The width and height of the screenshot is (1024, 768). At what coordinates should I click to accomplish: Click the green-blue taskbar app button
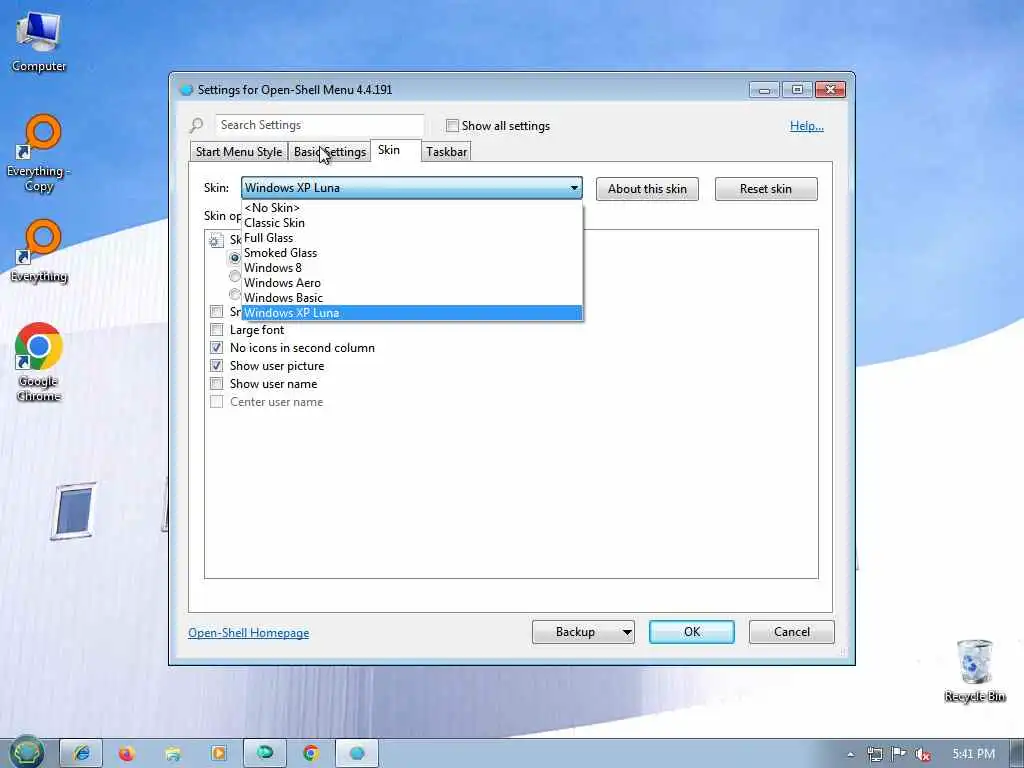tap(264, 753)
